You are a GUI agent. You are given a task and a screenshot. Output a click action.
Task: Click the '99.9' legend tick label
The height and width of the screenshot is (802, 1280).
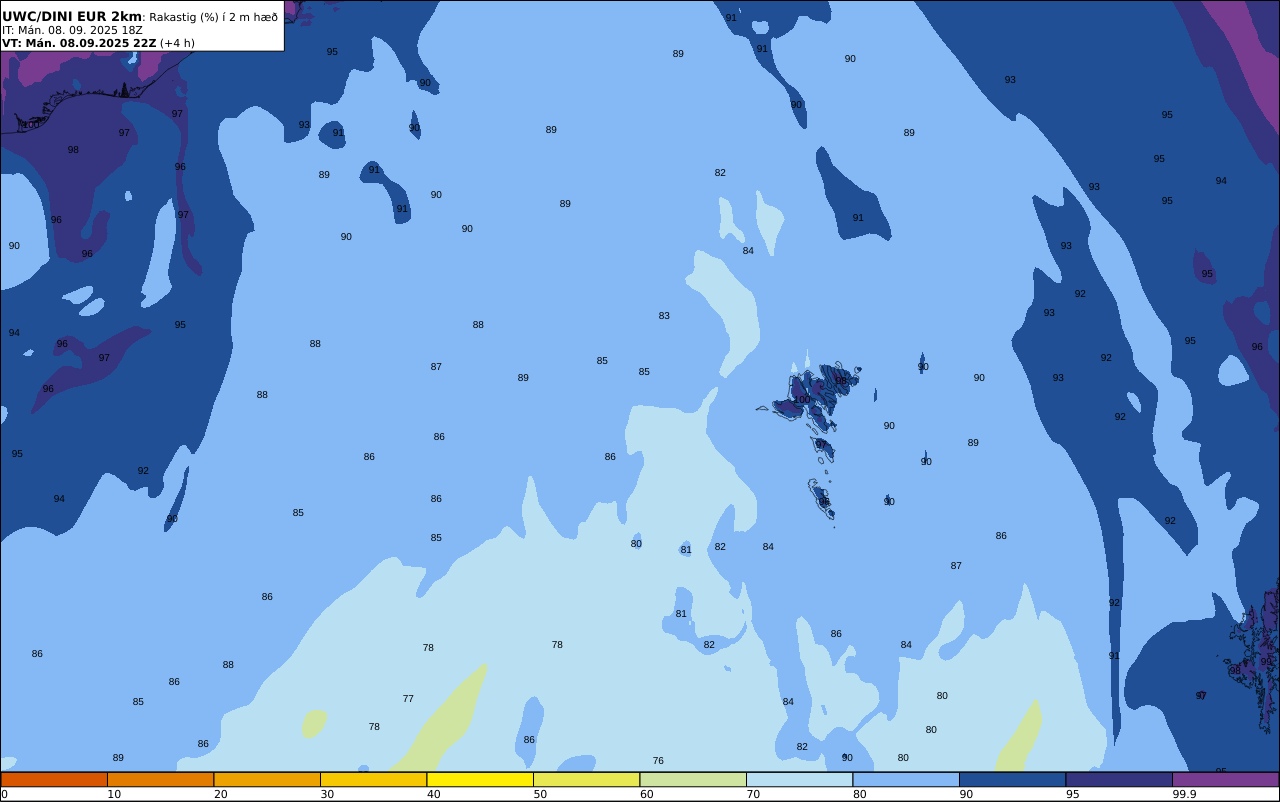(x=1184, y=794)
